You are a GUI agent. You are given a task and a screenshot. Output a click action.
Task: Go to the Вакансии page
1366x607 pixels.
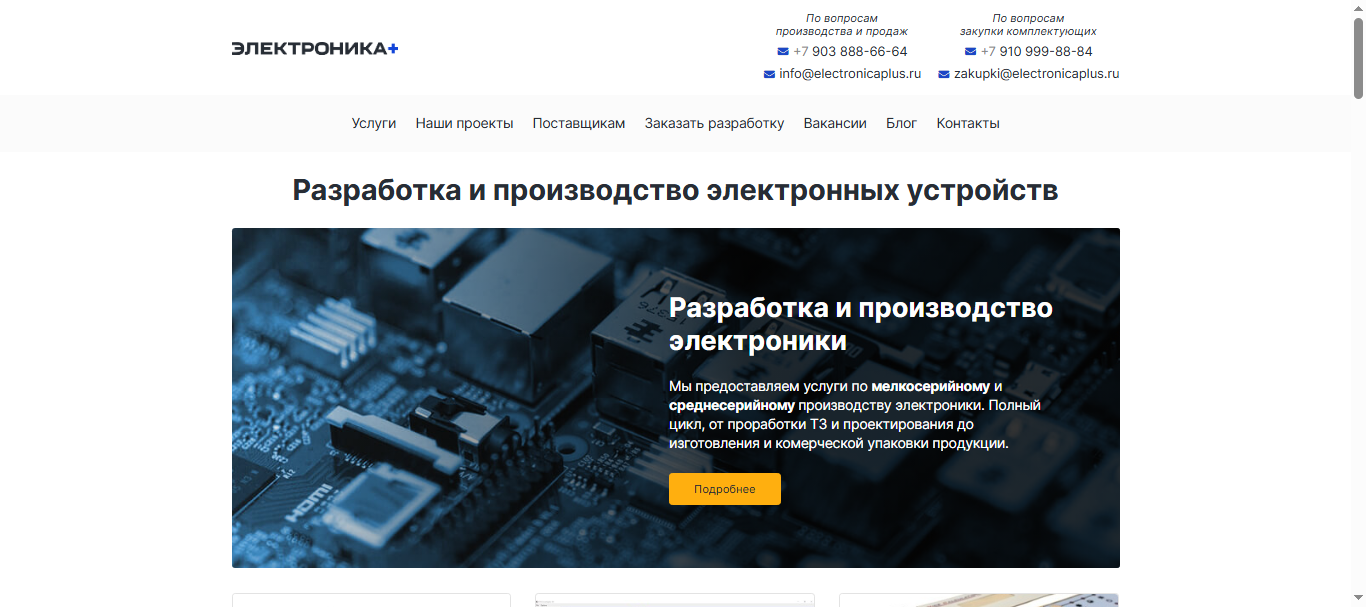pos(835,123)
